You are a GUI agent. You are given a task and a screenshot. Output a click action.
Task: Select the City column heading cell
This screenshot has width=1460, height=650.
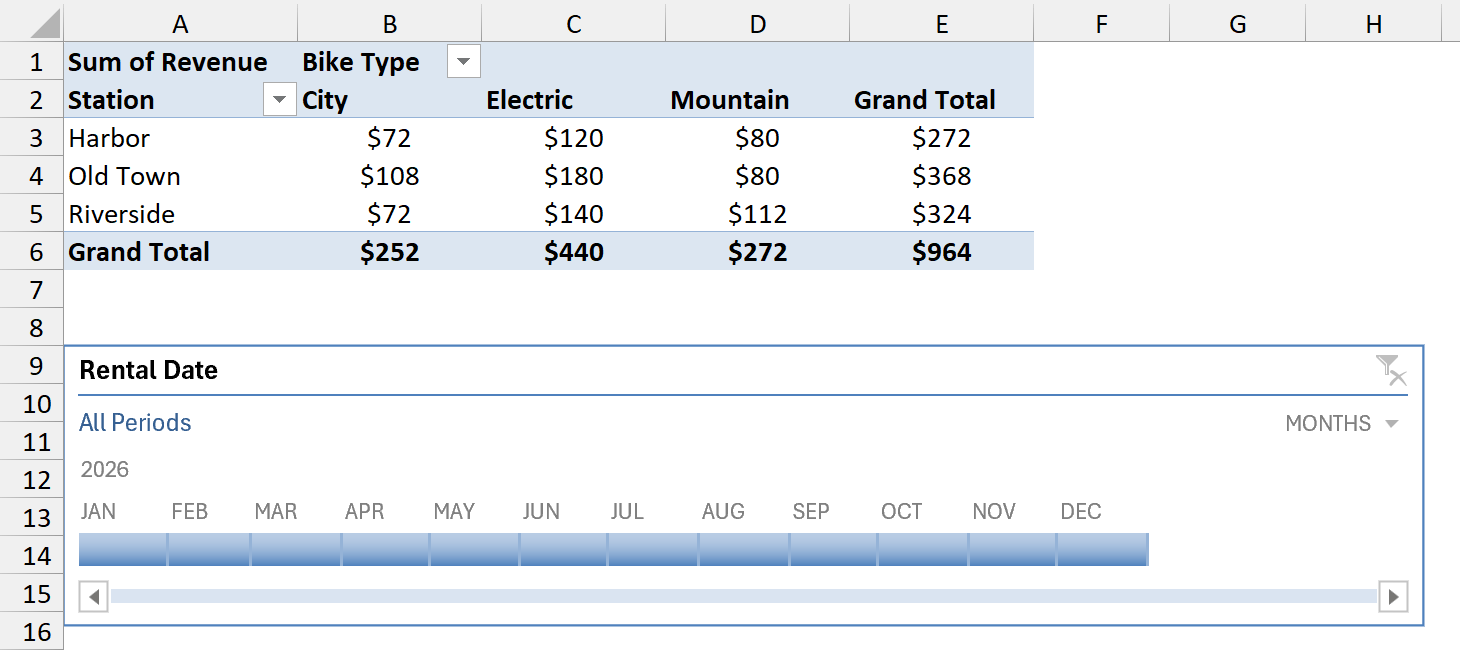390,100
